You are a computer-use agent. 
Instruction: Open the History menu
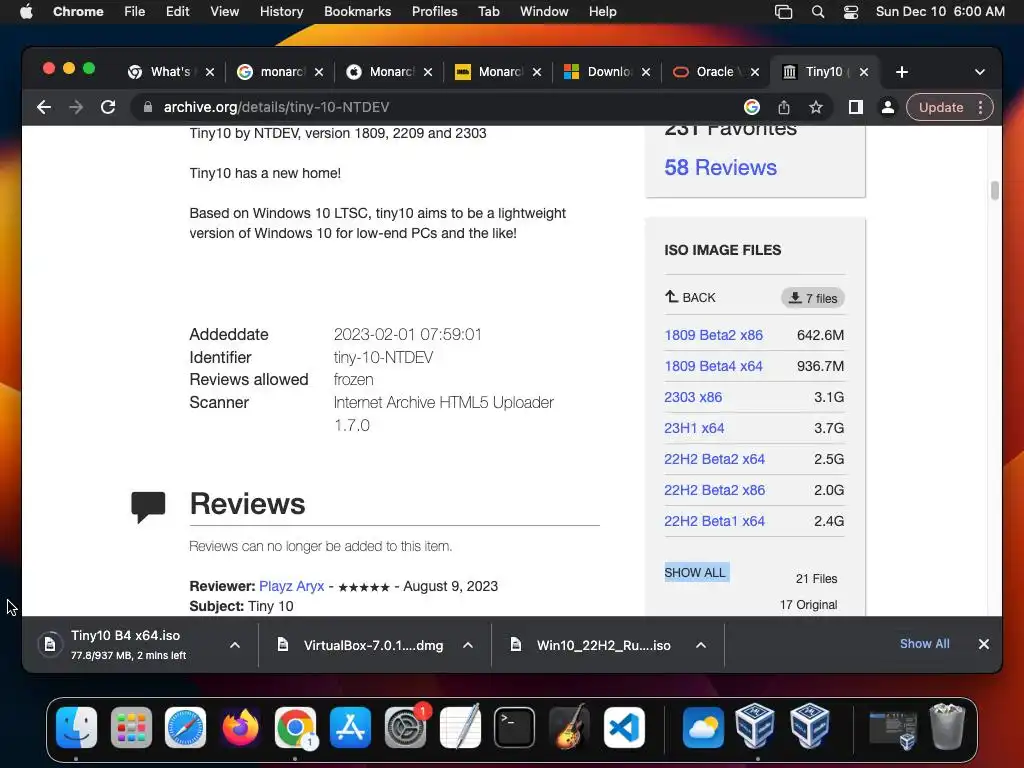281,12
